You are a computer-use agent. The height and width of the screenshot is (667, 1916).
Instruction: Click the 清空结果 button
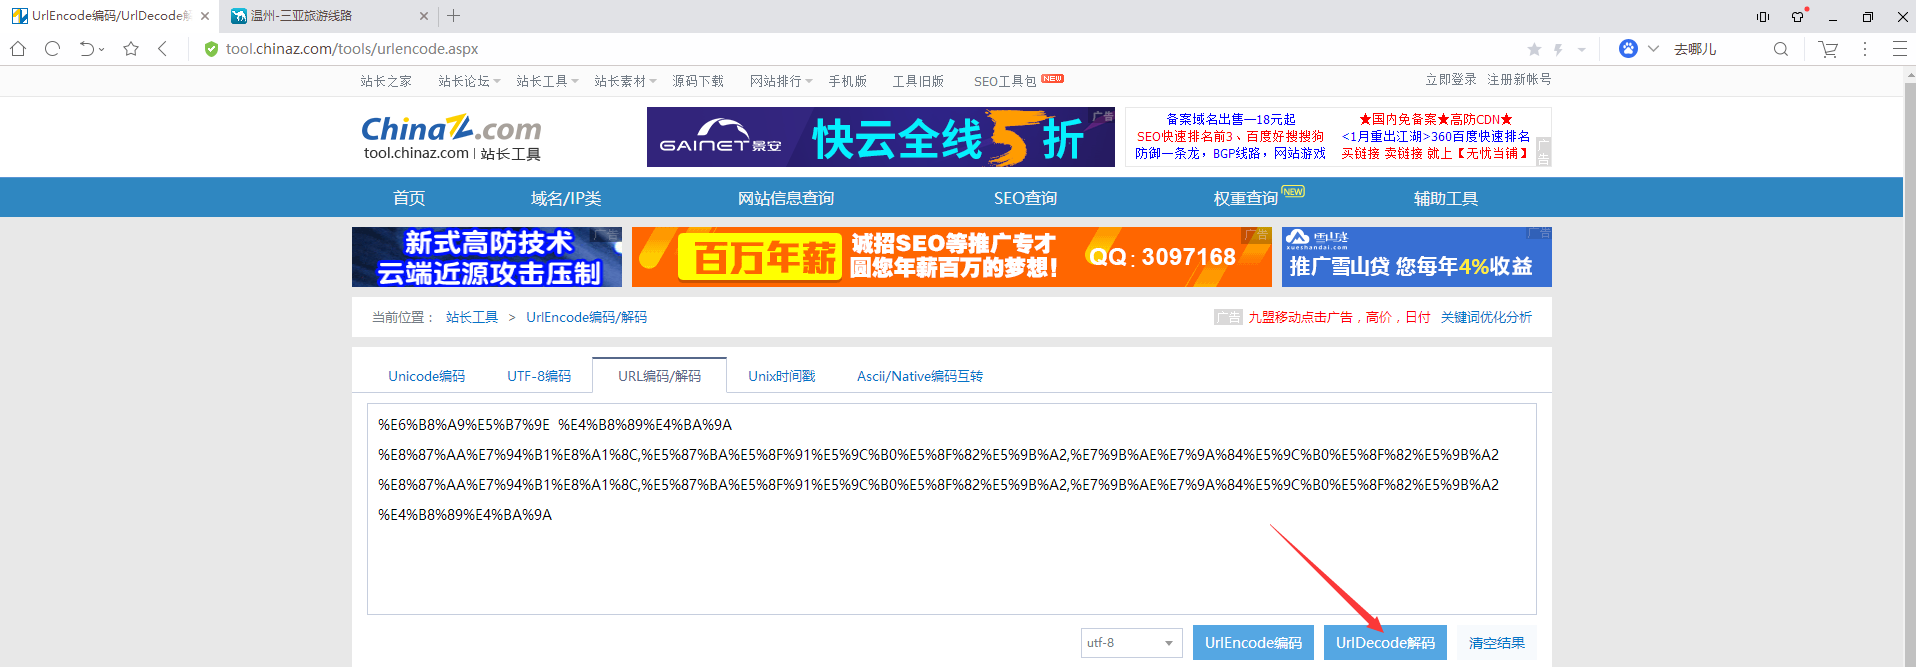point(1497,643)
